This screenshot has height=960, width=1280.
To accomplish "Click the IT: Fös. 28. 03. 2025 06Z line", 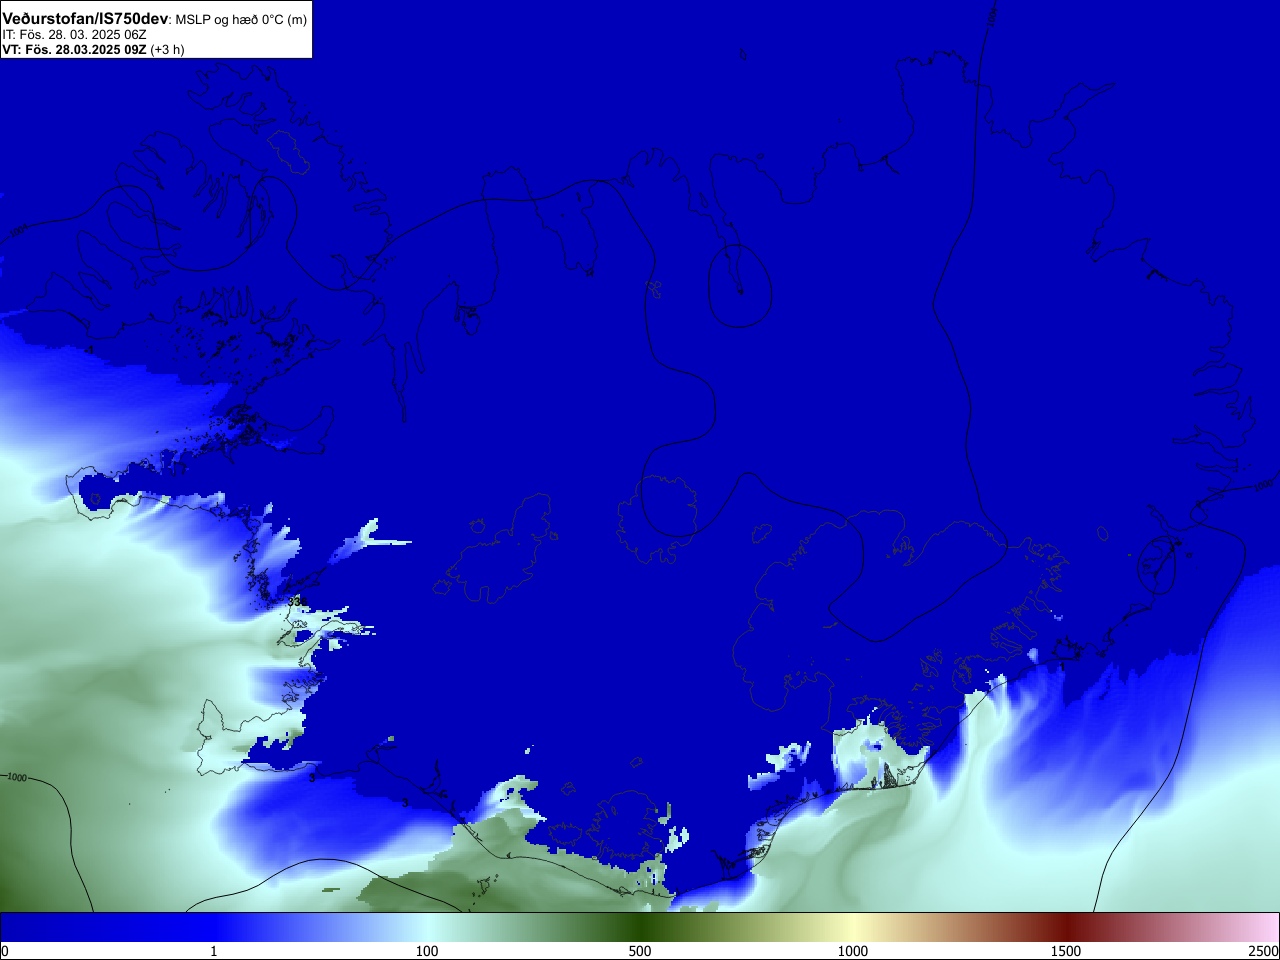I will tap(74, 34).
